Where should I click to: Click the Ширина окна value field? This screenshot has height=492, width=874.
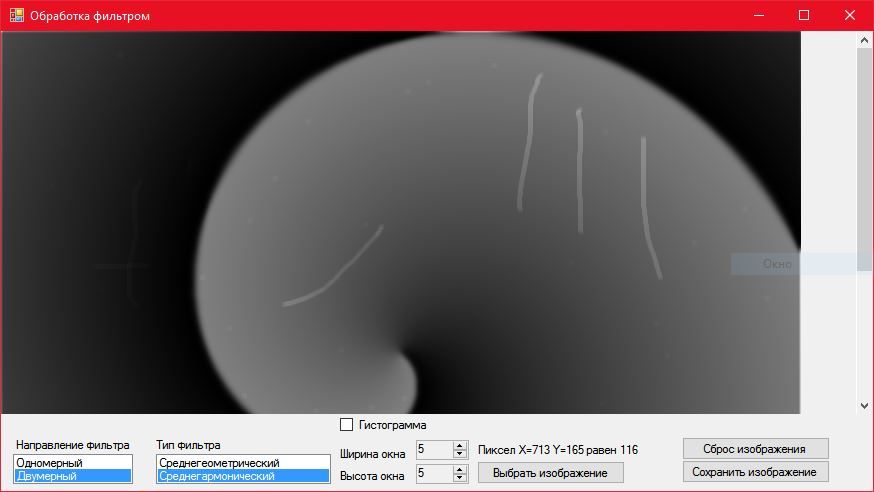click(434, 449)
